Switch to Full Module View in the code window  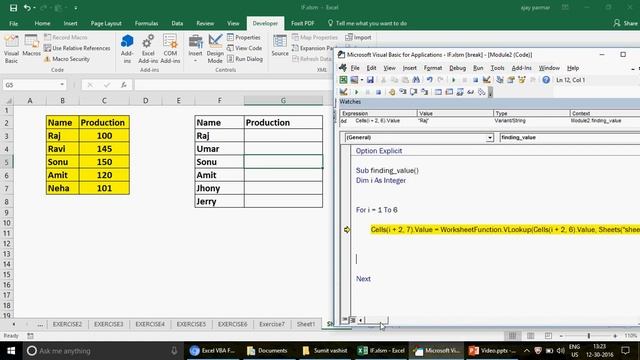click(x=353, y=320)
